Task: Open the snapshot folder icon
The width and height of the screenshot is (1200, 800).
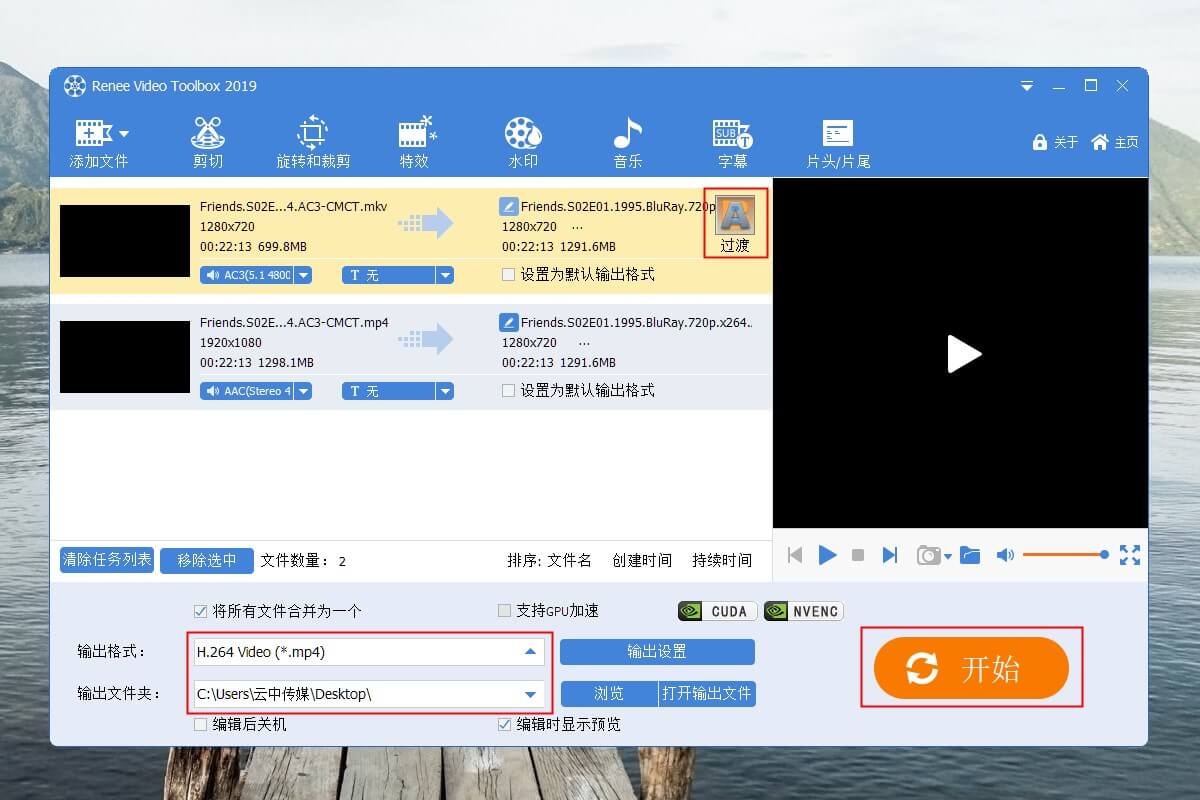Action: pos(970,555)
